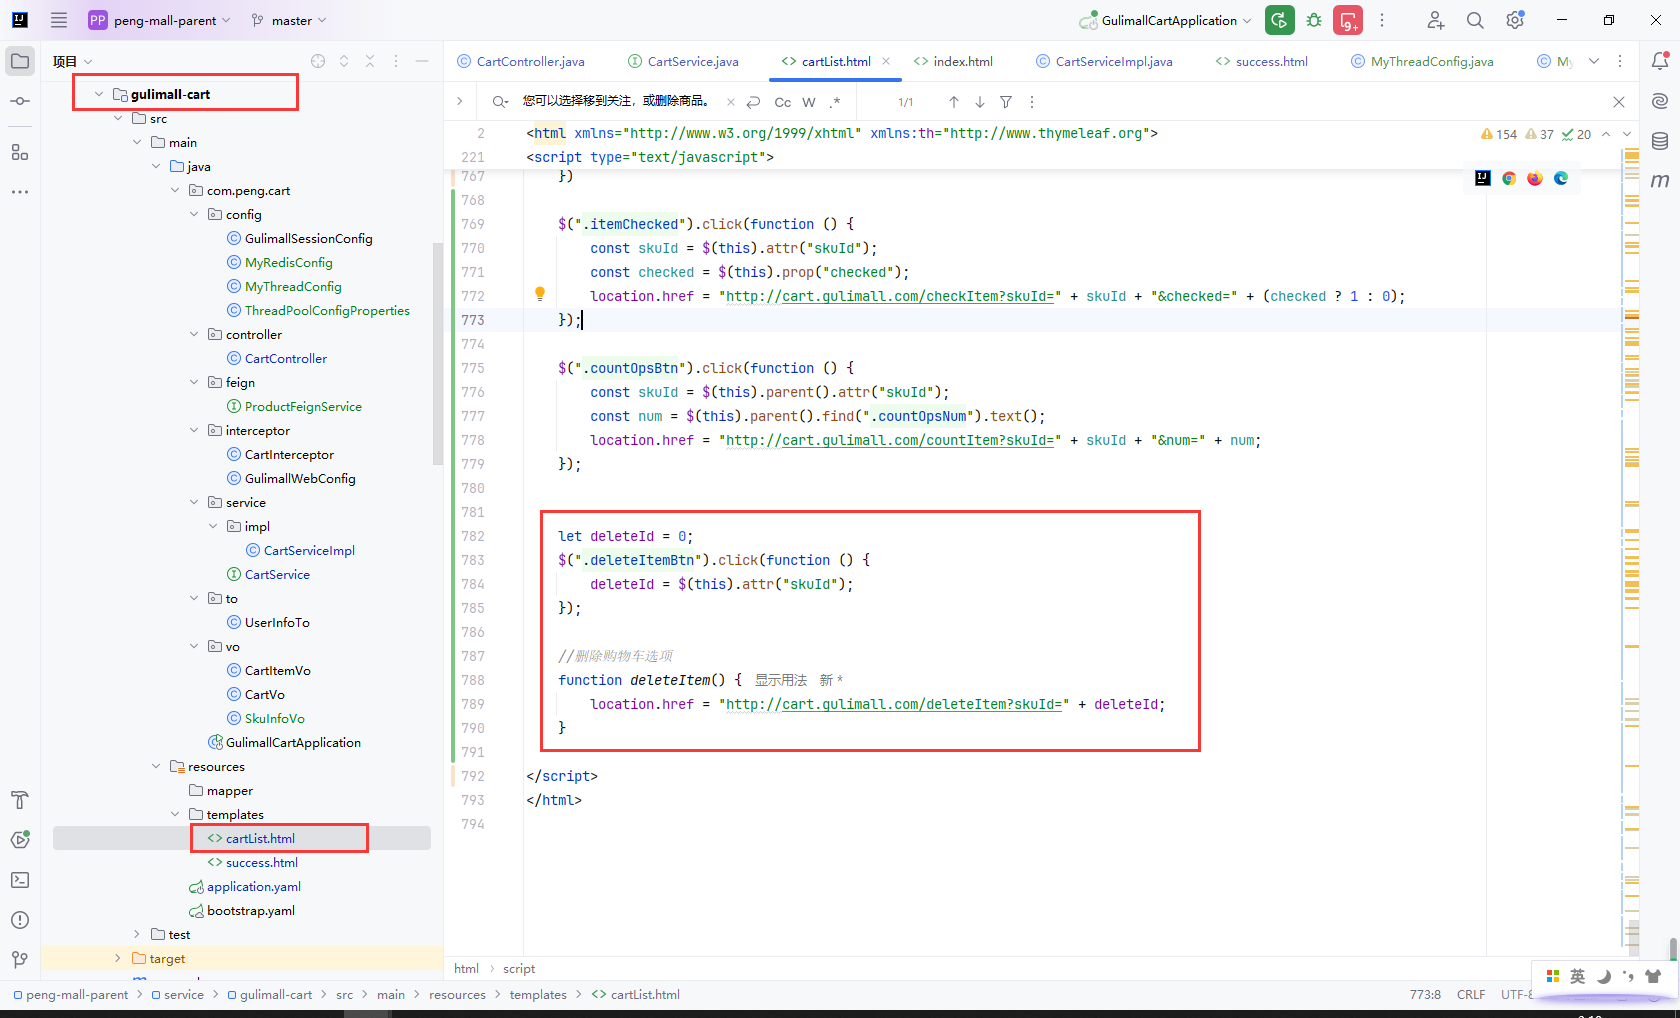Open GulimallCartApplication run configuration dropdown
This screenshot has width=1680, height=1018.
click(1166, 20)
